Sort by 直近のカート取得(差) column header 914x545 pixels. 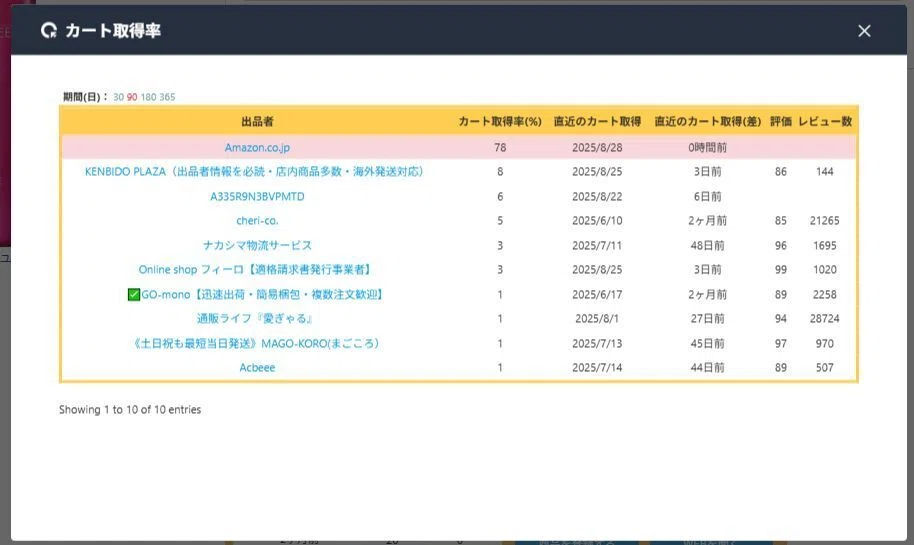click(708, 121)
